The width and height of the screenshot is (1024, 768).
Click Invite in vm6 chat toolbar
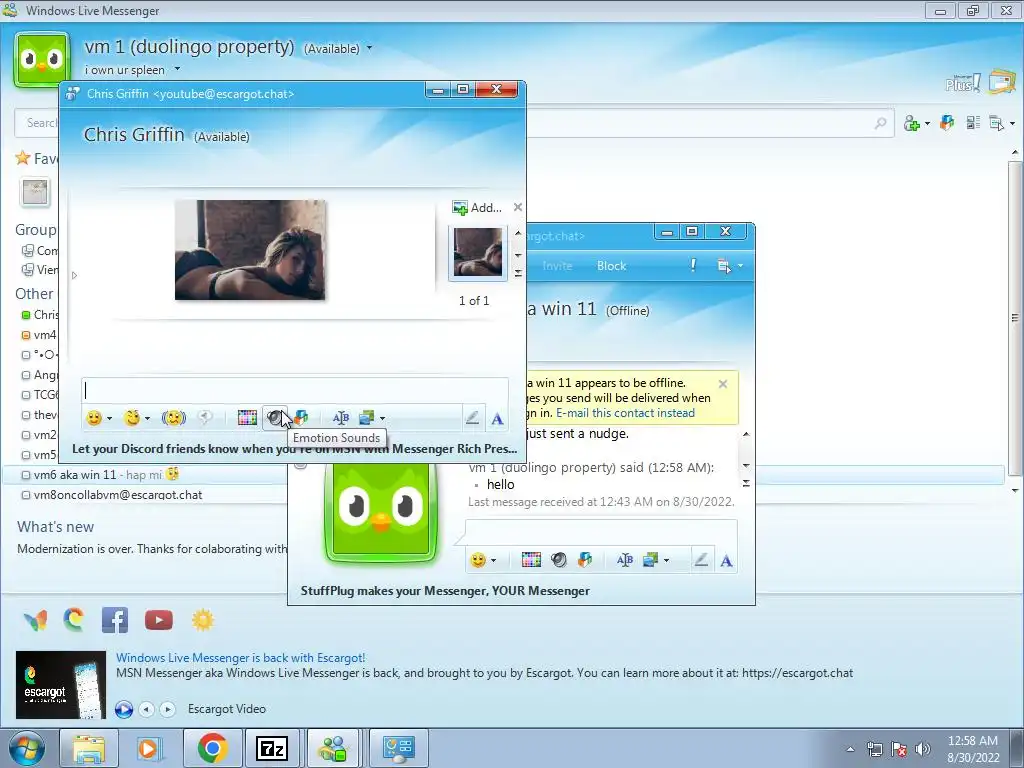pyautogui.click(x=557, y=266)
